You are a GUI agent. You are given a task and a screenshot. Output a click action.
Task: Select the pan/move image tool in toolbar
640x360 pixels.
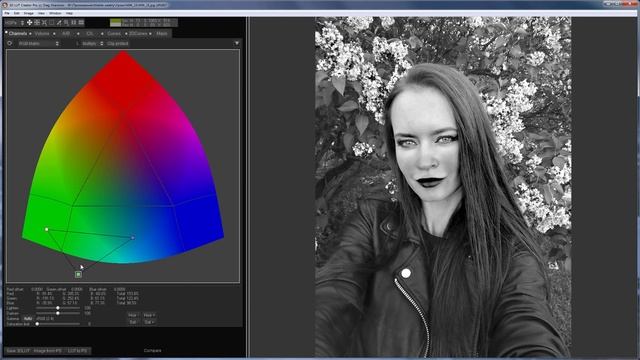click(29, 22)
